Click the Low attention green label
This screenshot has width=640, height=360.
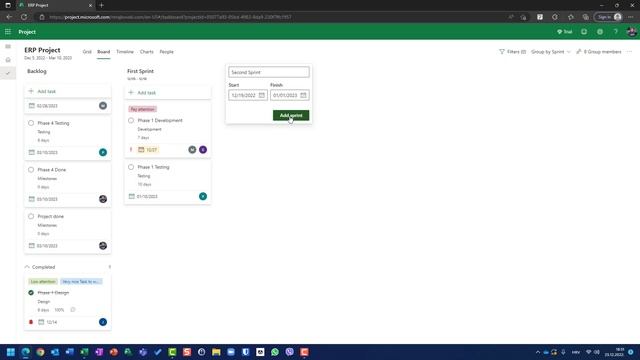[x=43, y=282]
